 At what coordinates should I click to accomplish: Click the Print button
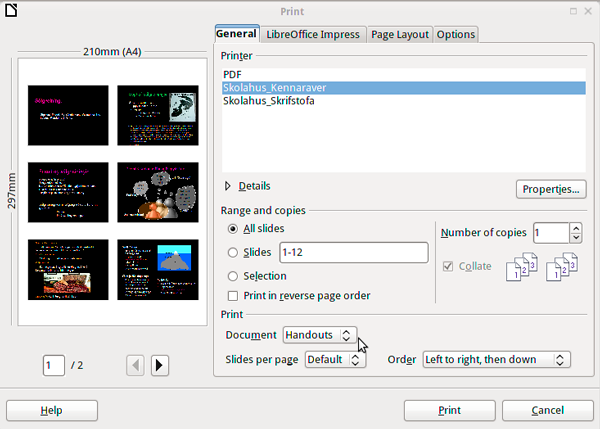coord(449,410)
